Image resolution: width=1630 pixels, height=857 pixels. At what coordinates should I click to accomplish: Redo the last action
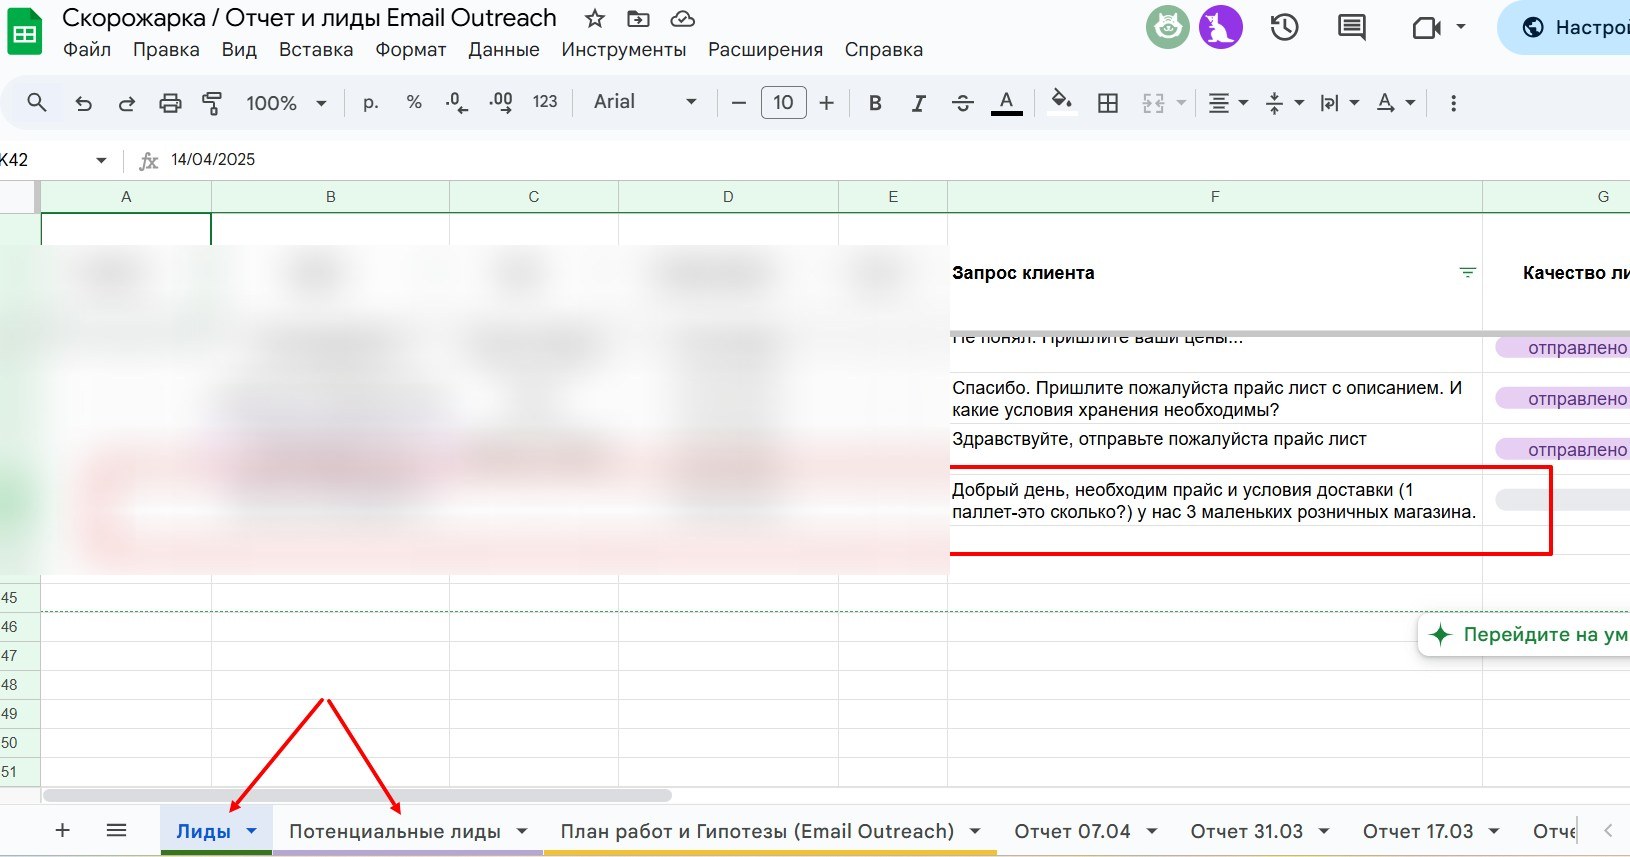point(127,103)
